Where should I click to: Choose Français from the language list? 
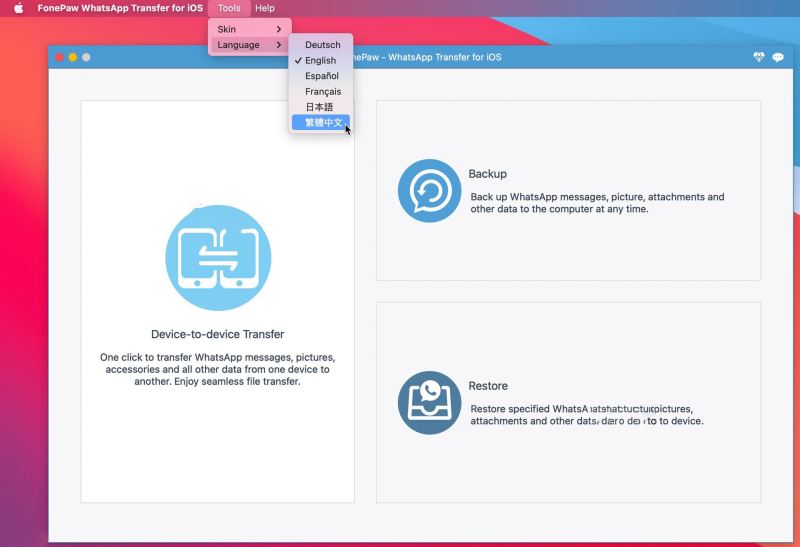(x=321, y=92)
